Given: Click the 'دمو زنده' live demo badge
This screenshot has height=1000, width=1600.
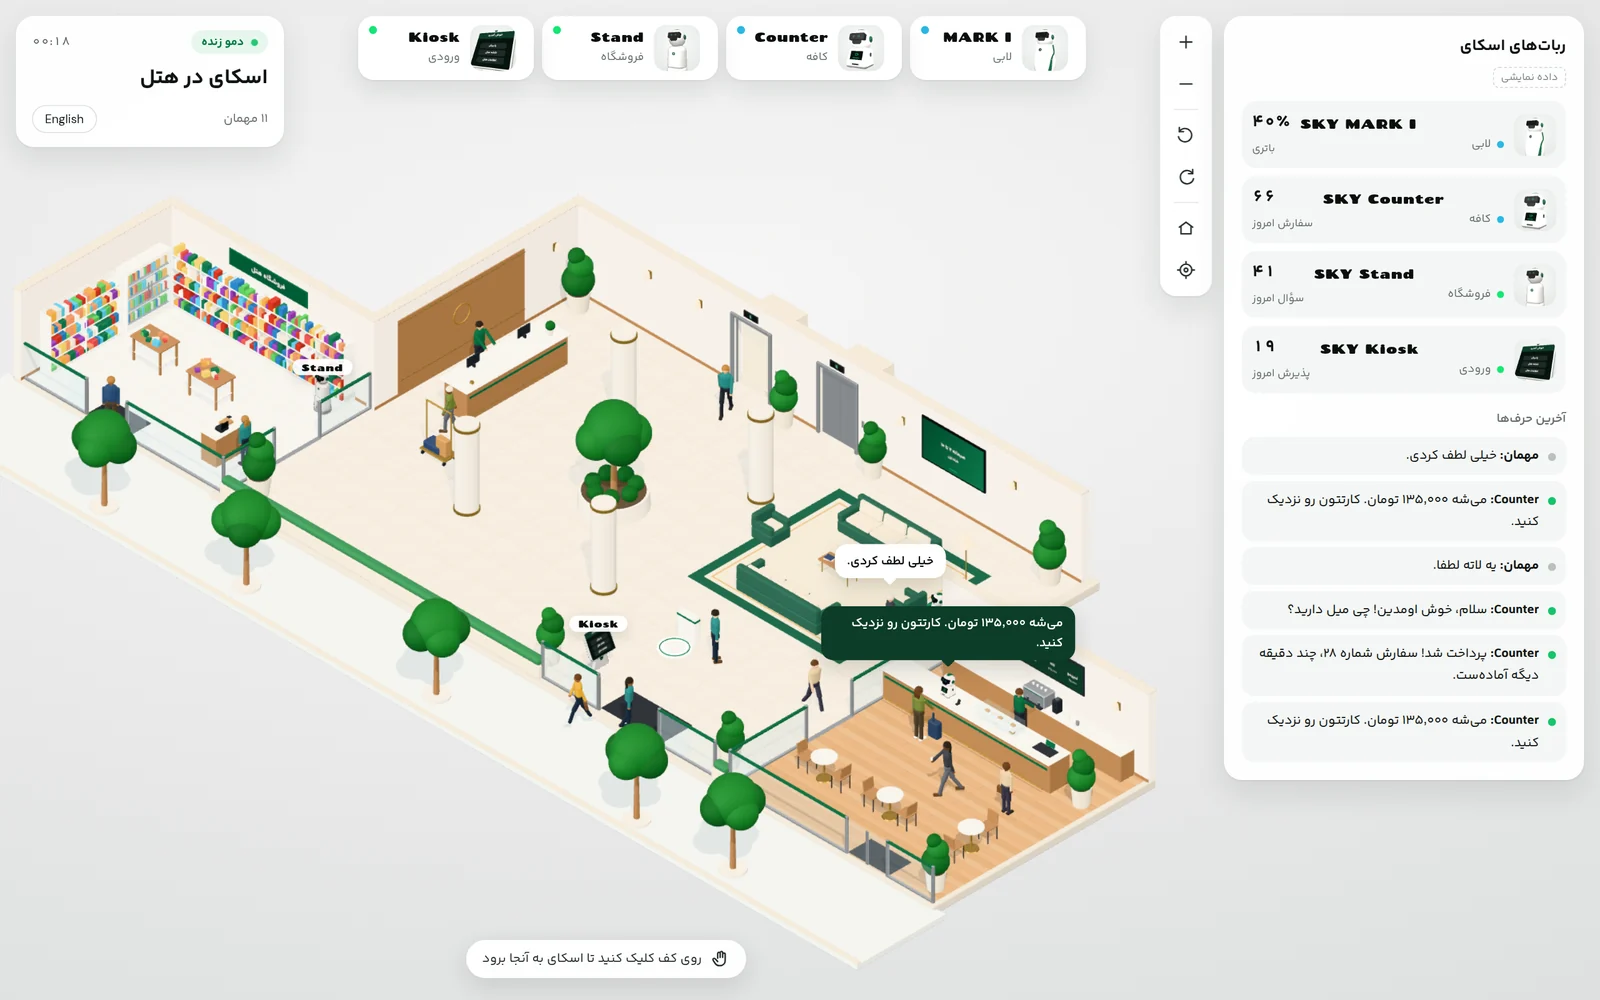Looking at the screenshot, I should point(229,42).
